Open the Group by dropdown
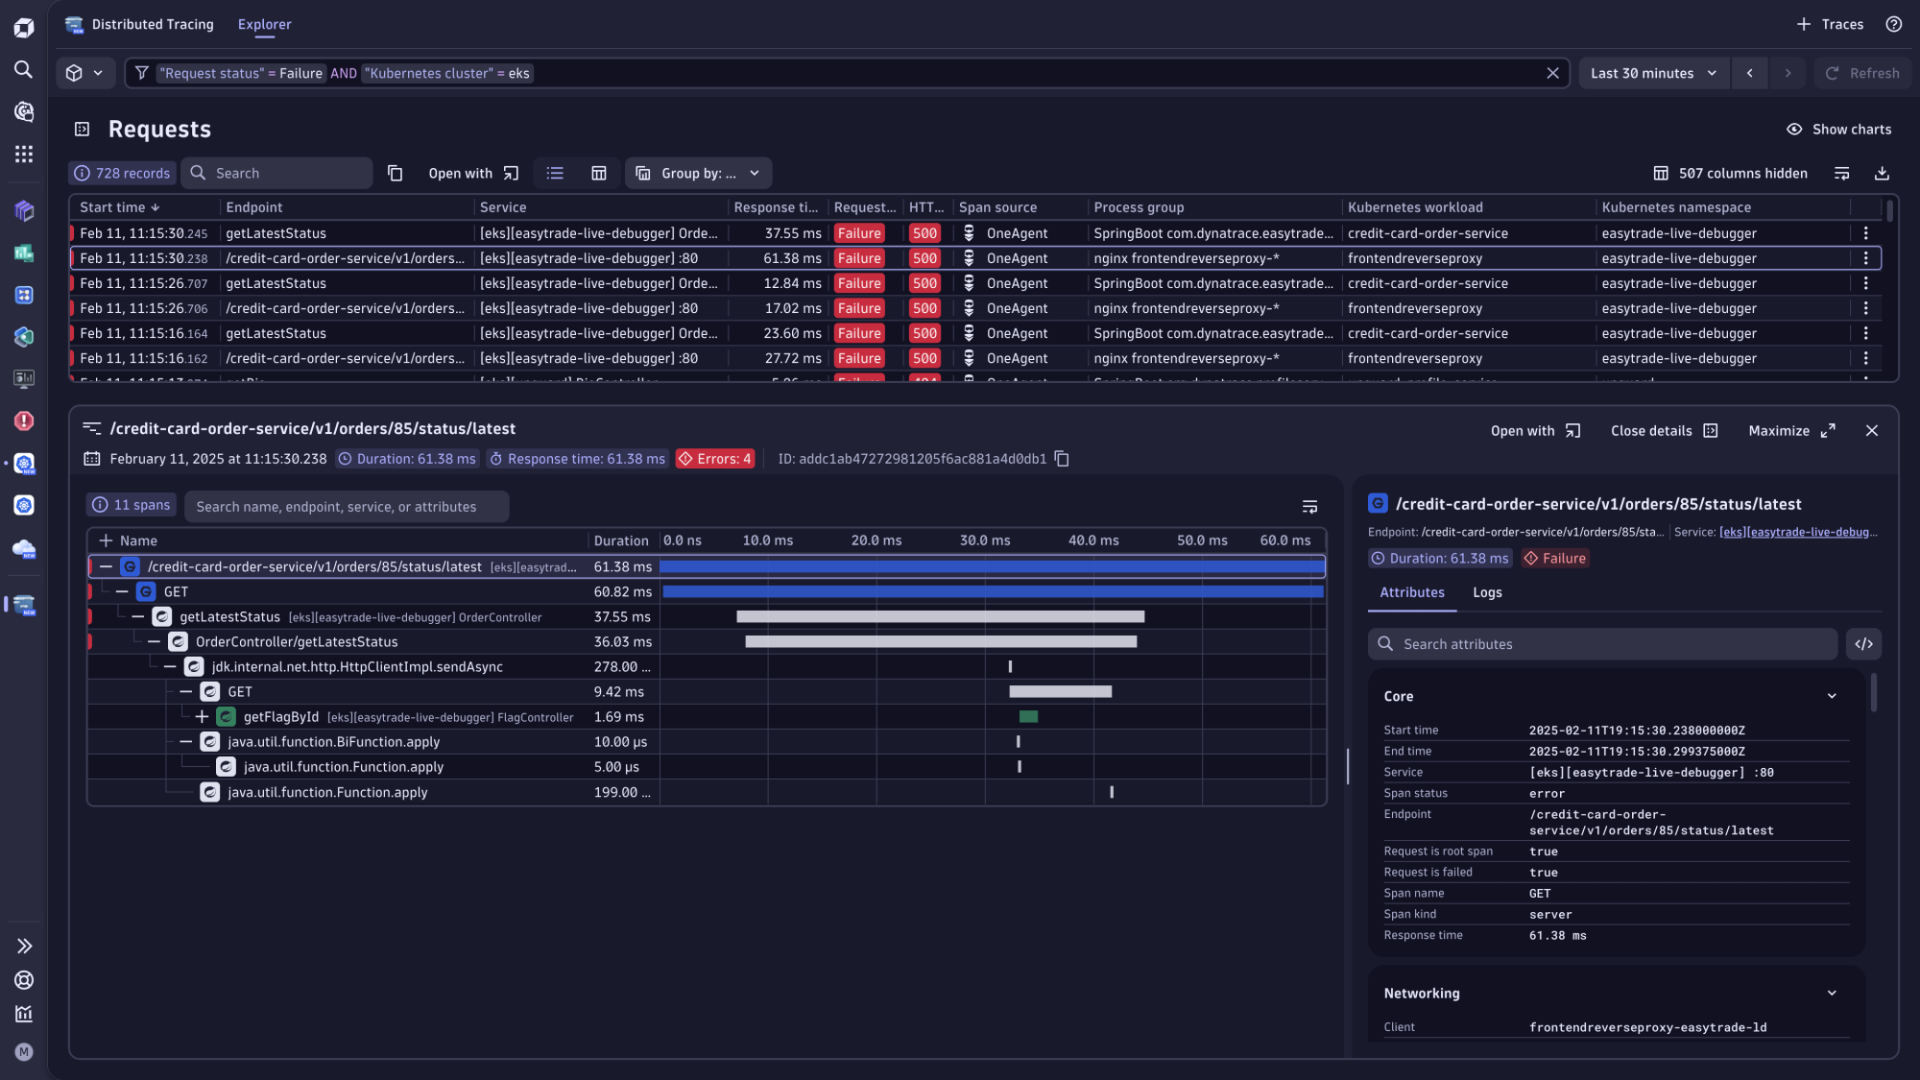 pyautogui.click(x=698, y=173)
